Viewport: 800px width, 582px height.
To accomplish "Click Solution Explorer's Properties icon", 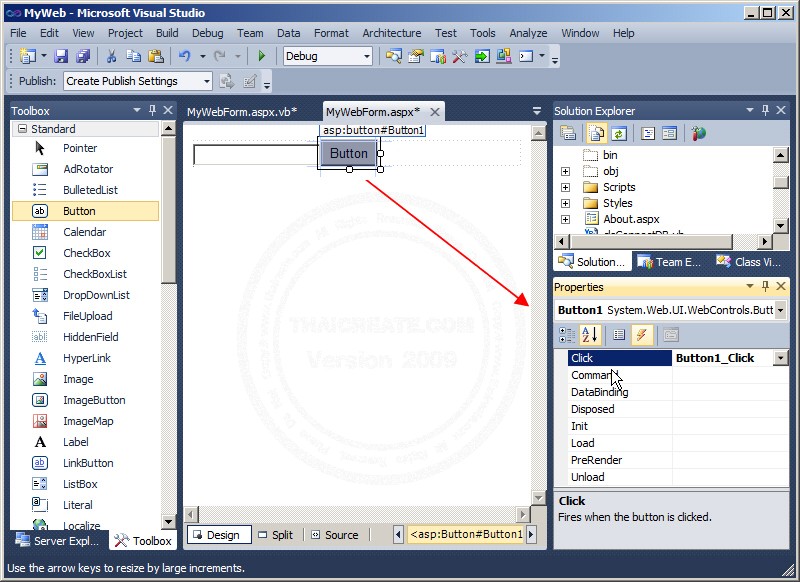I will (x=568, y=134).
